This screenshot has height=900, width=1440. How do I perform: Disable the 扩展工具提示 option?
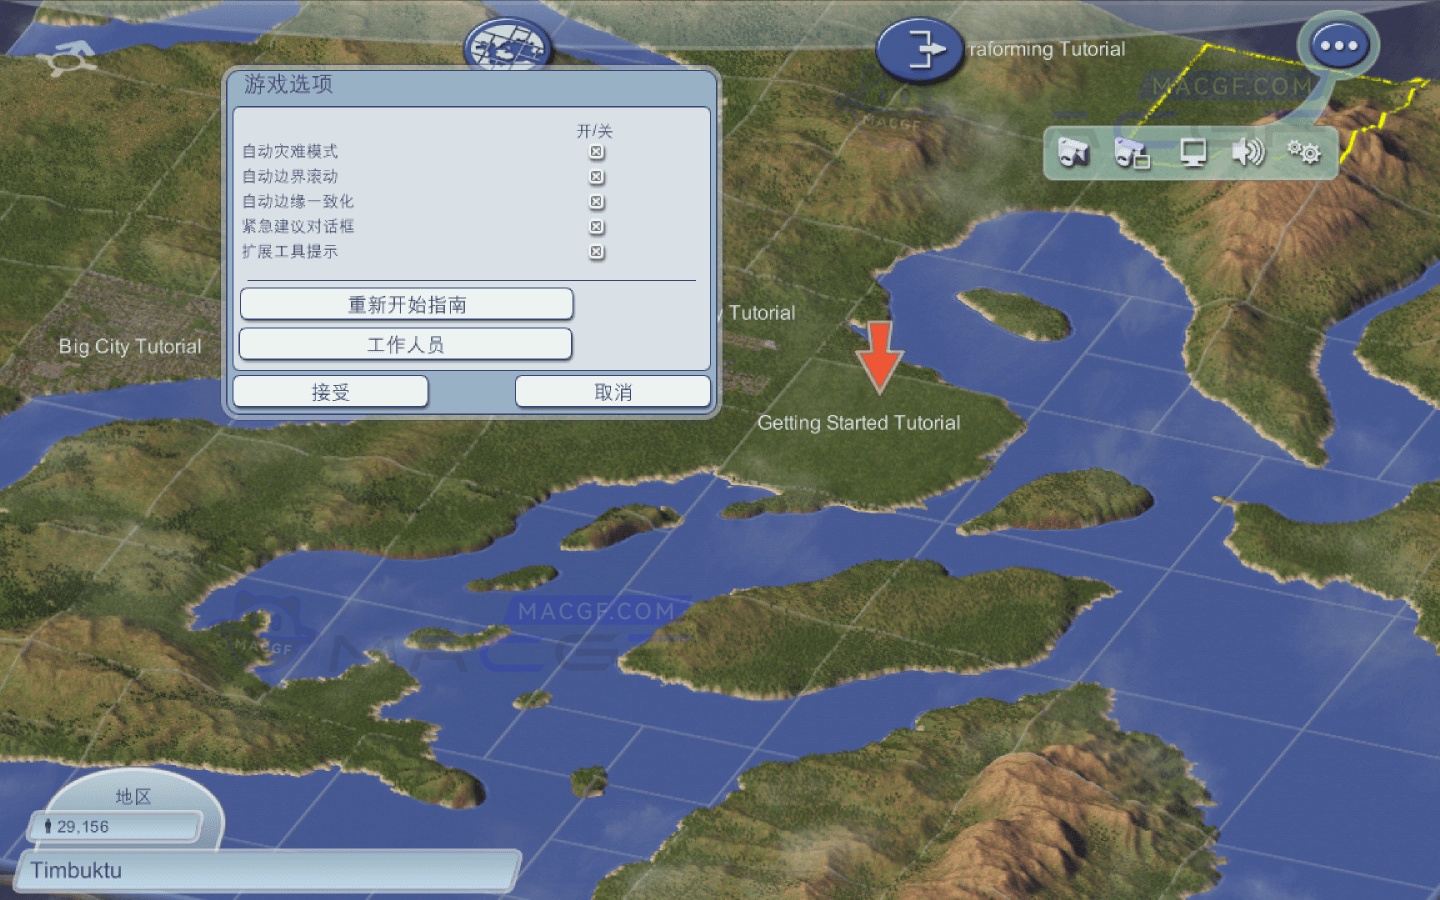pos(596,252)
